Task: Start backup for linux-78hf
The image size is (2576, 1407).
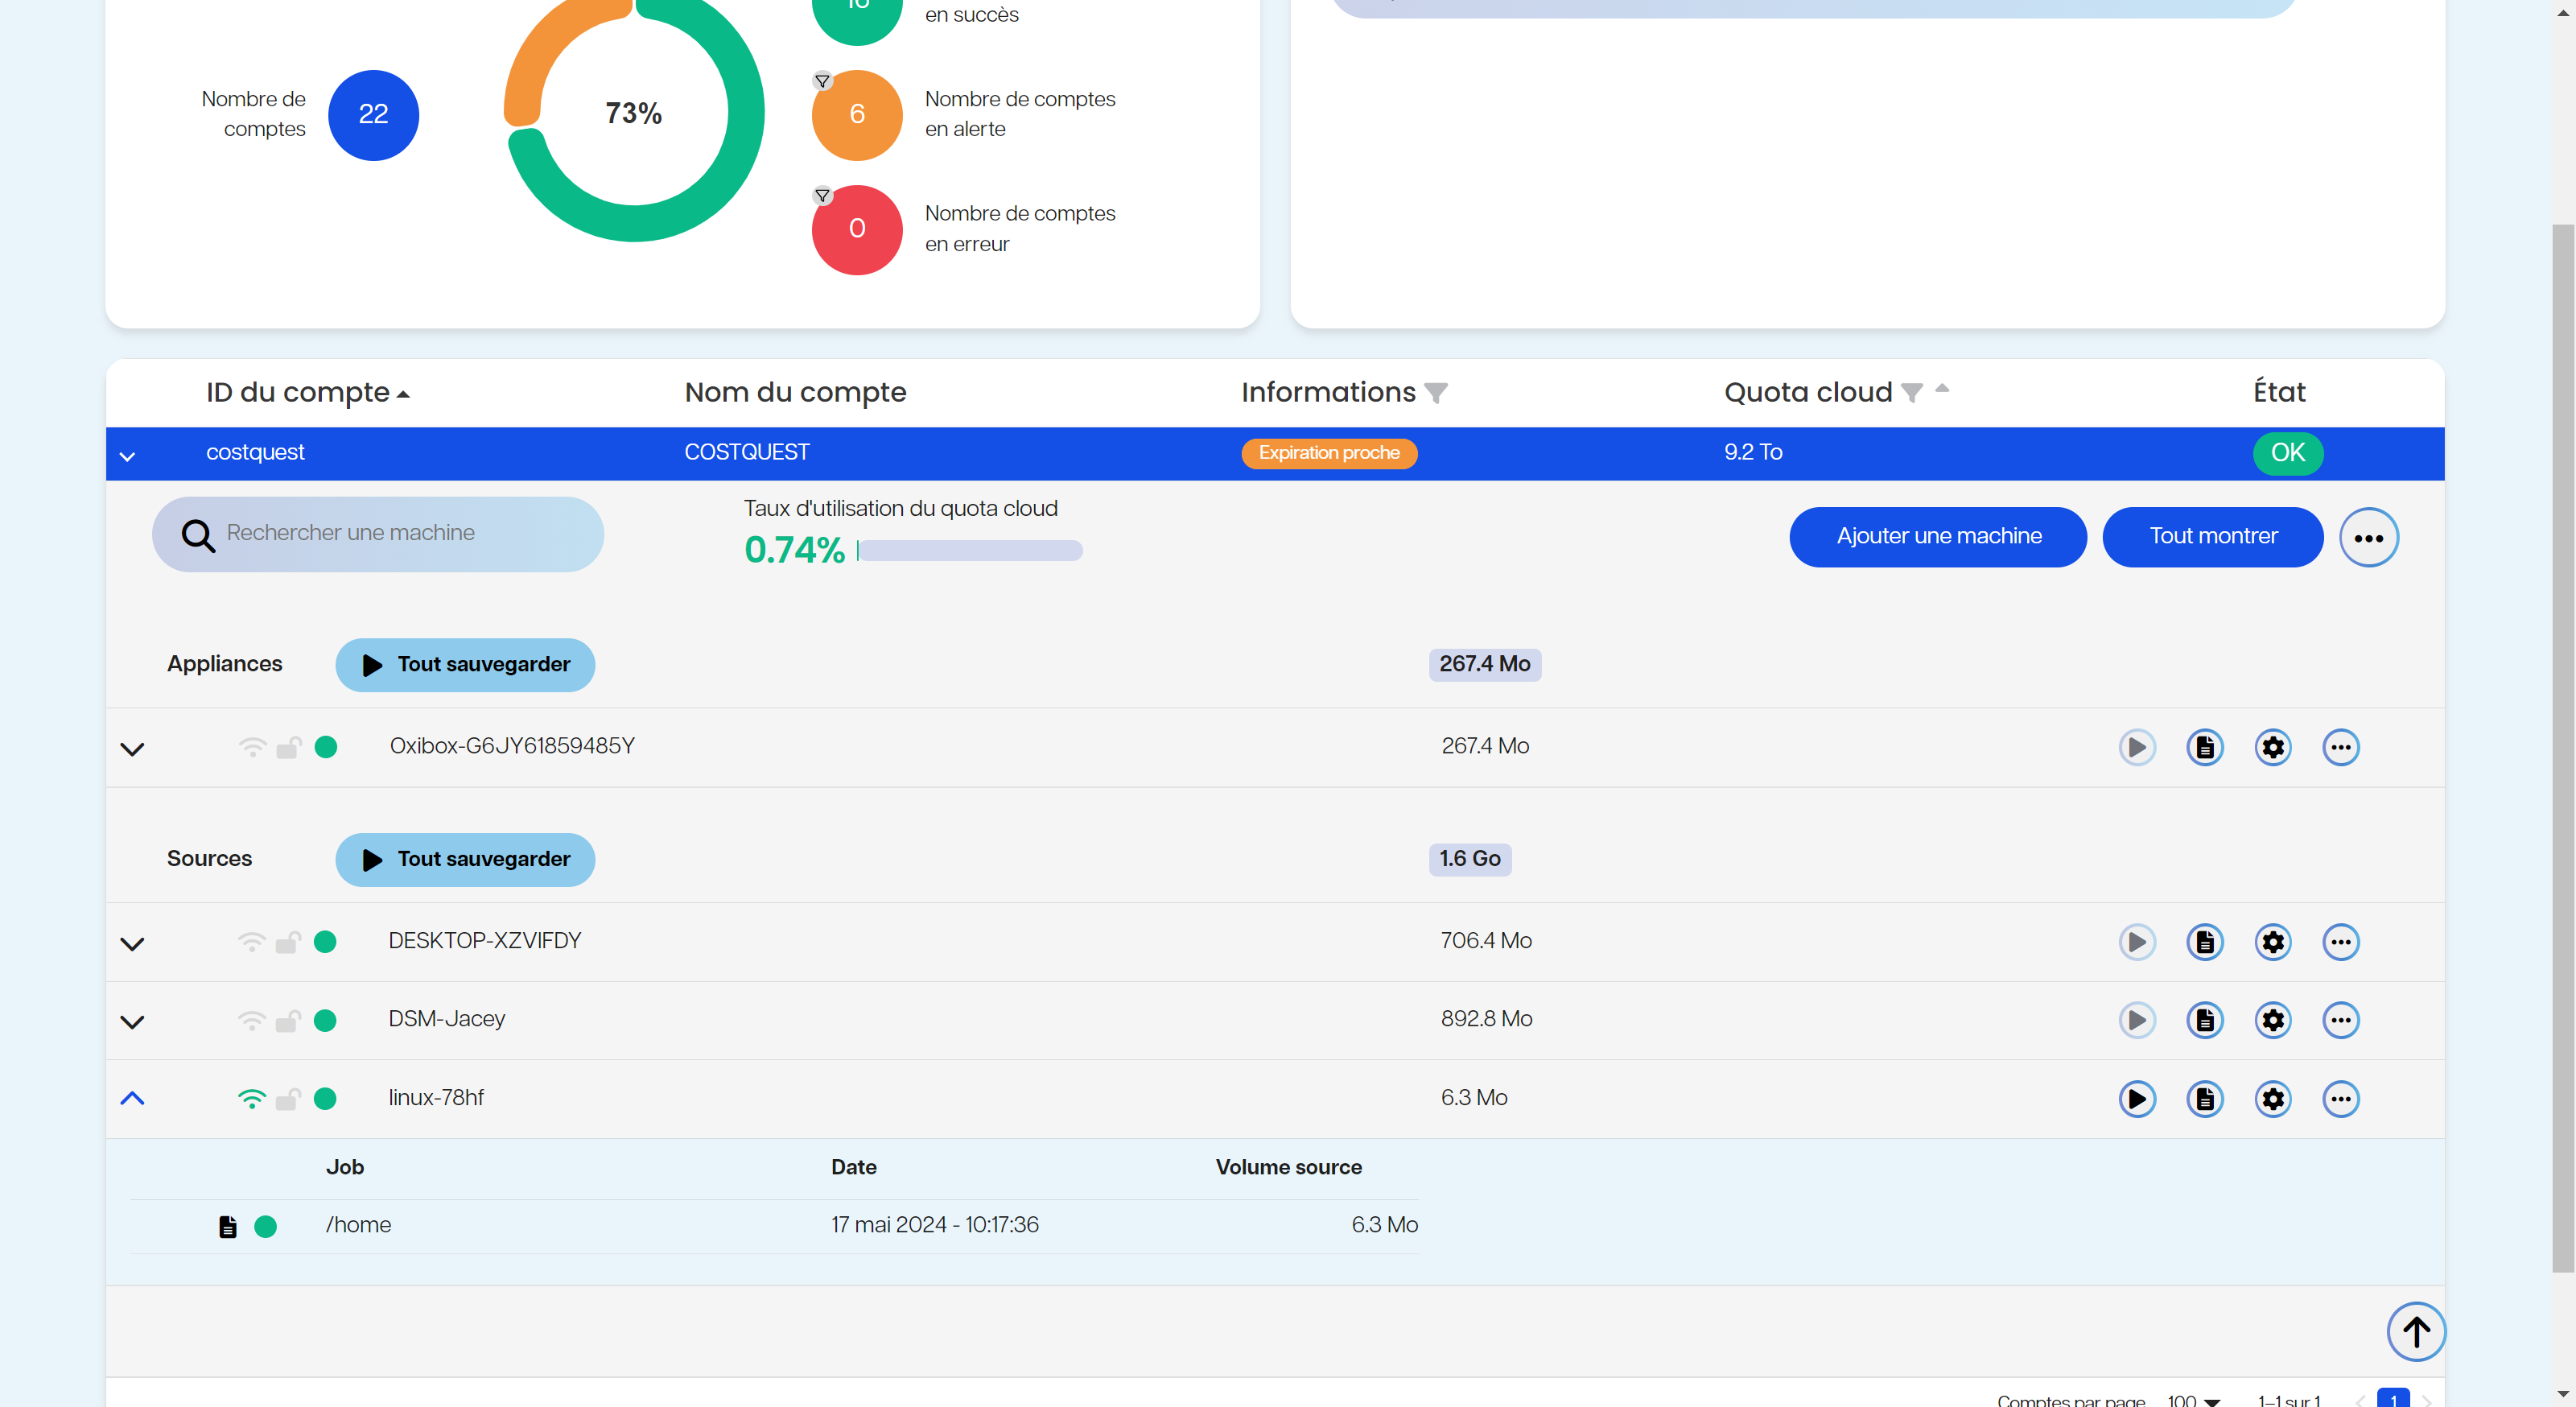Action: point(2137,1099)
